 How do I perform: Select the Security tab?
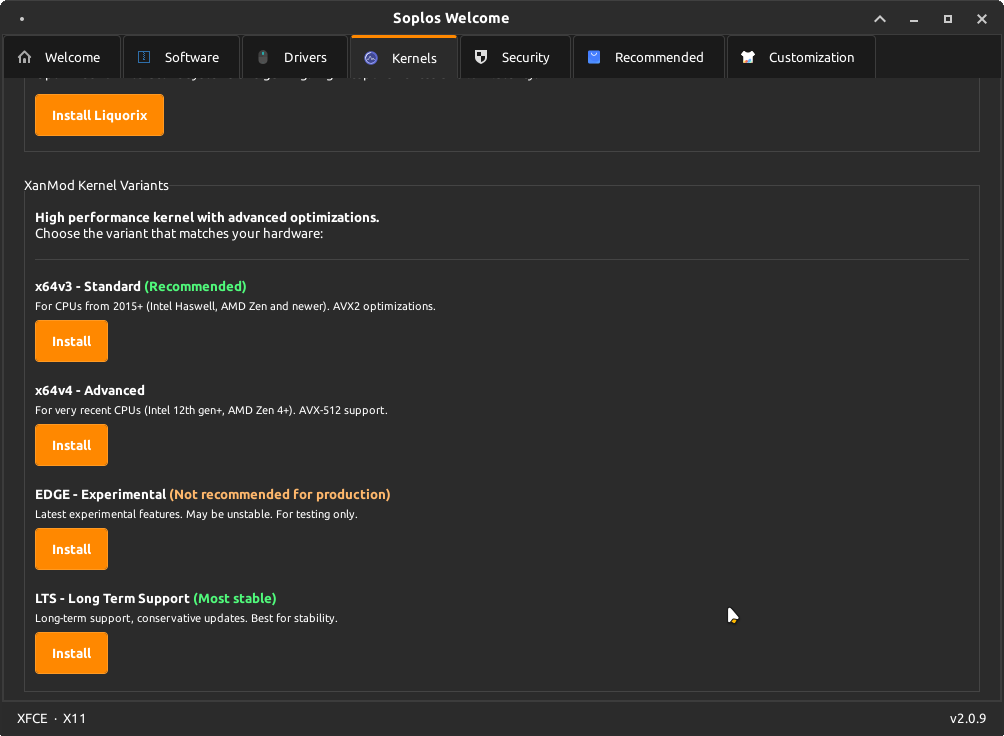click(x=515, y=57)
